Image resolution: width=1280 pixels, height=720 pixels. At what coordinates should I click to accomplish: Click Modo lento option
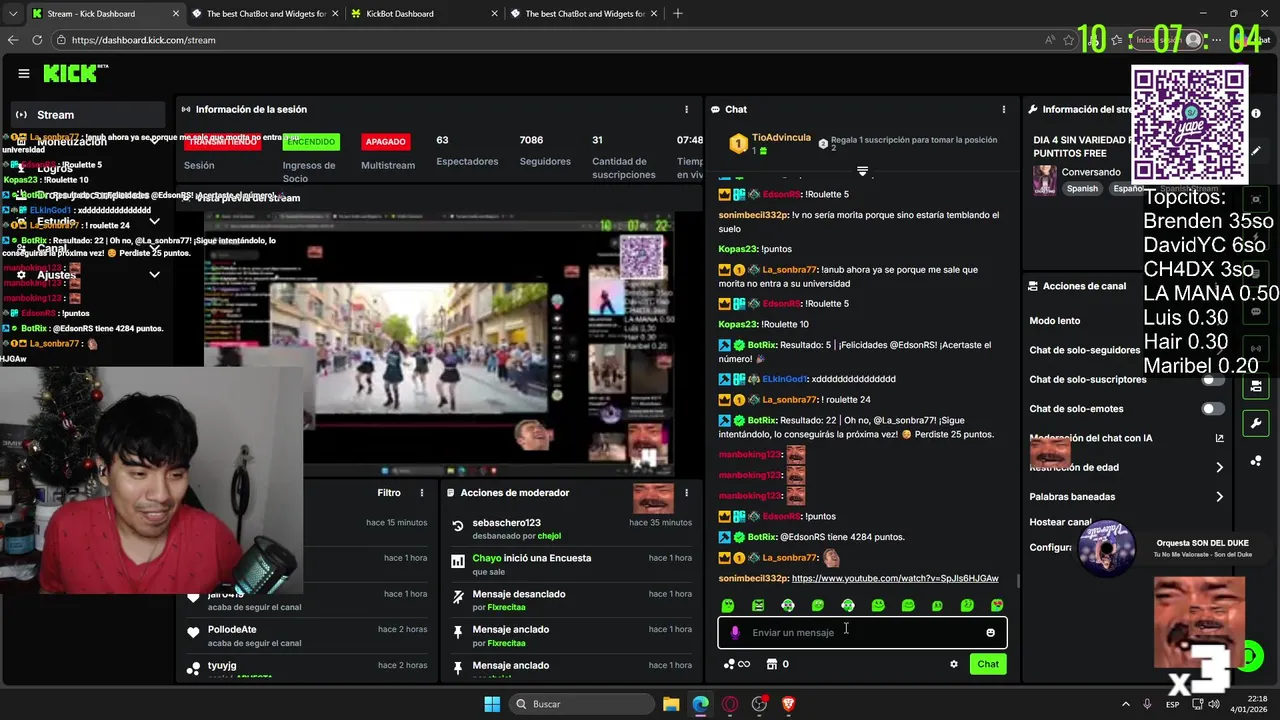click(1055, 321)
